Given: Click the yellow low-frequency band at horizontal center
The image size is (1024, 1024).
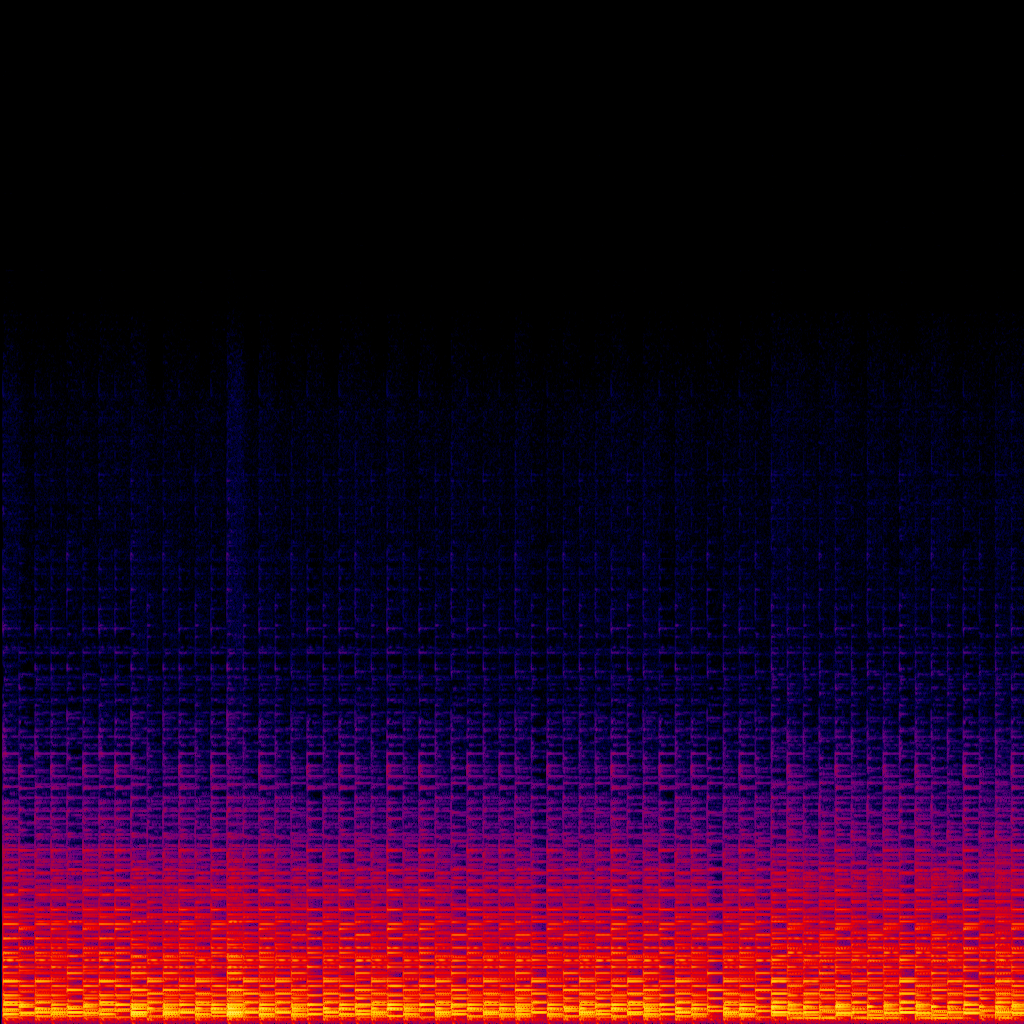Looking at the screenshot, I should [512, 1005].
